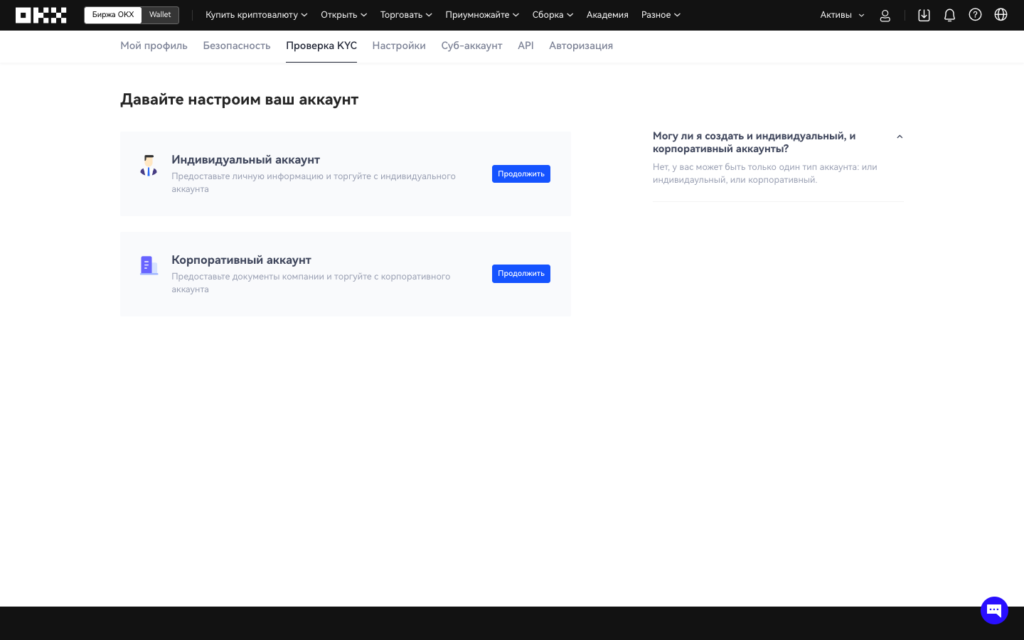Switch to the Суб-аккаунт tab
The image size is (1024, 640).
(471, 46)
